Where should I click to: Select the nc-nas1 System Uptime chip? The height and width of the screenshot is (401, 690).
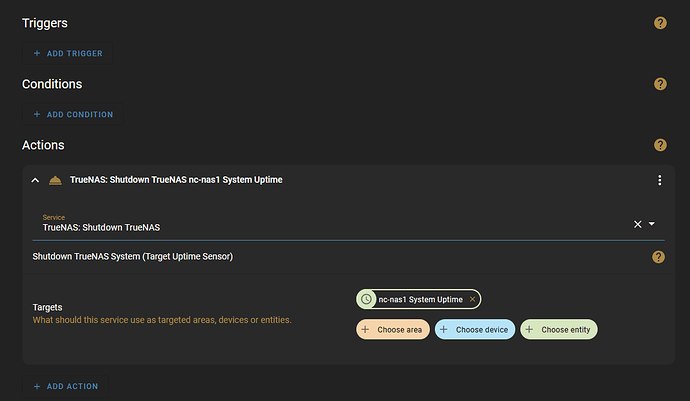coord(418,299)
